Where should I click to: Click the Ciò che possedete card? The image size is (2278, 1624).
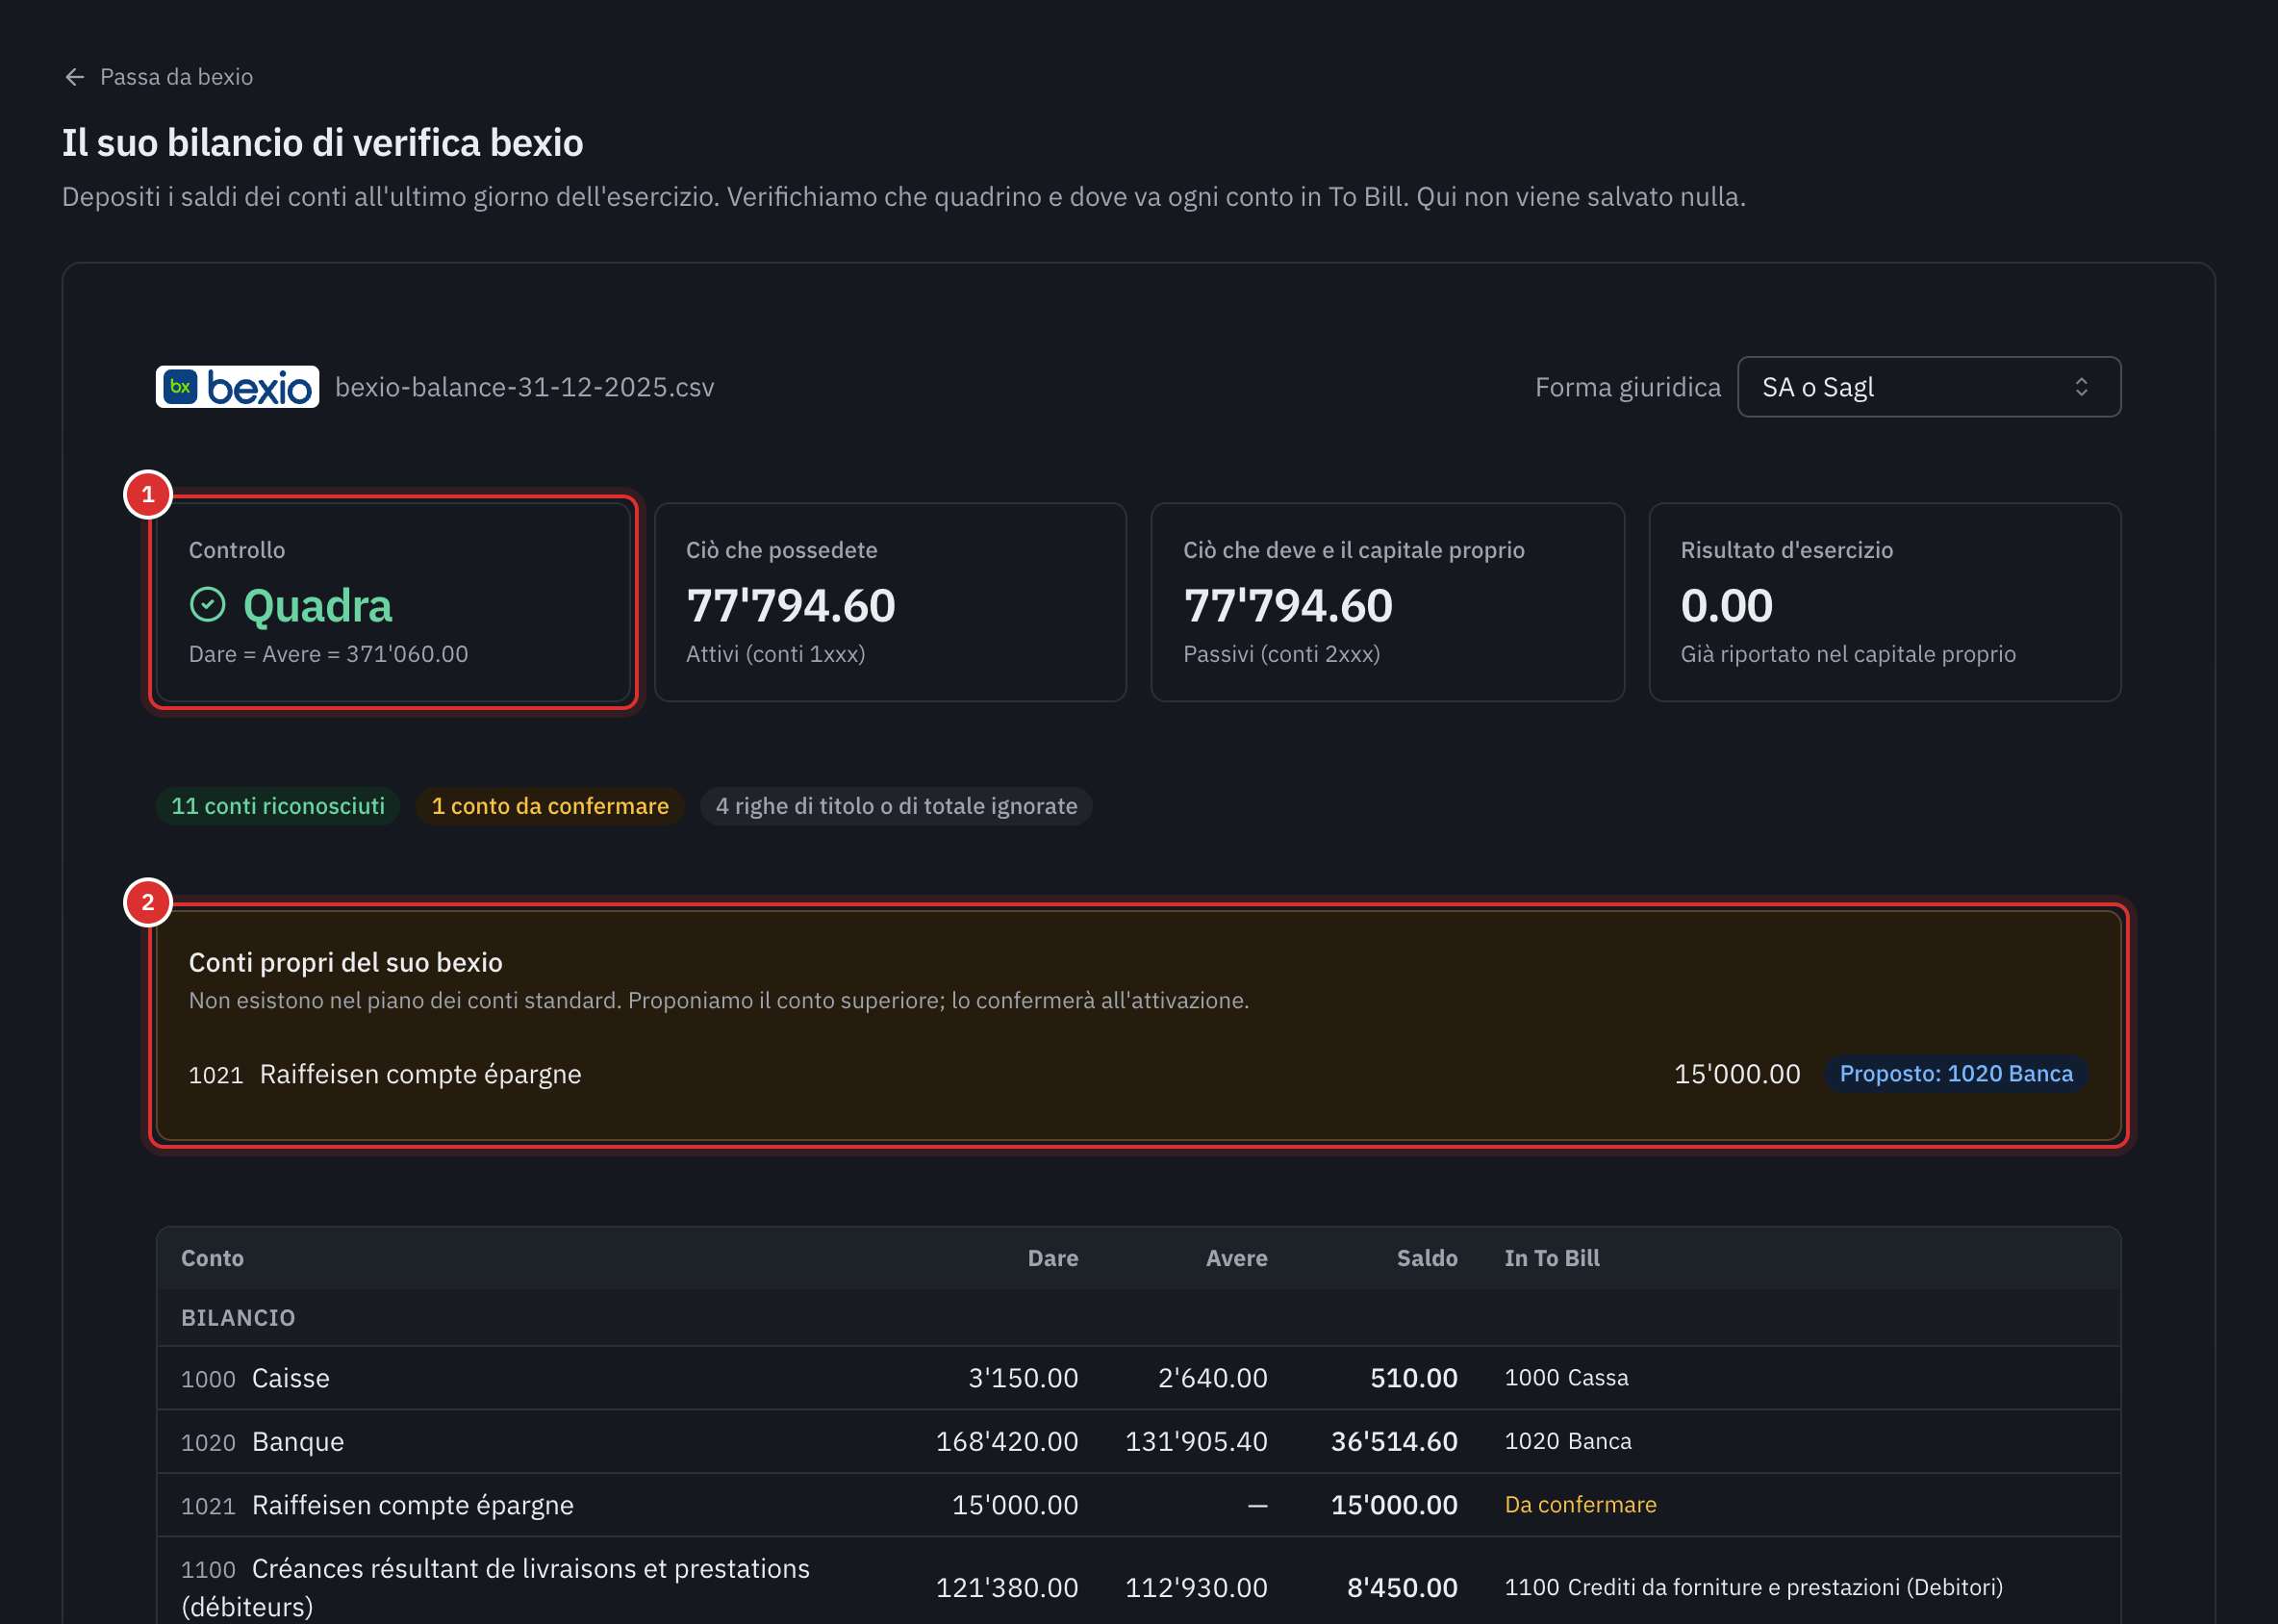pos(890,603)
